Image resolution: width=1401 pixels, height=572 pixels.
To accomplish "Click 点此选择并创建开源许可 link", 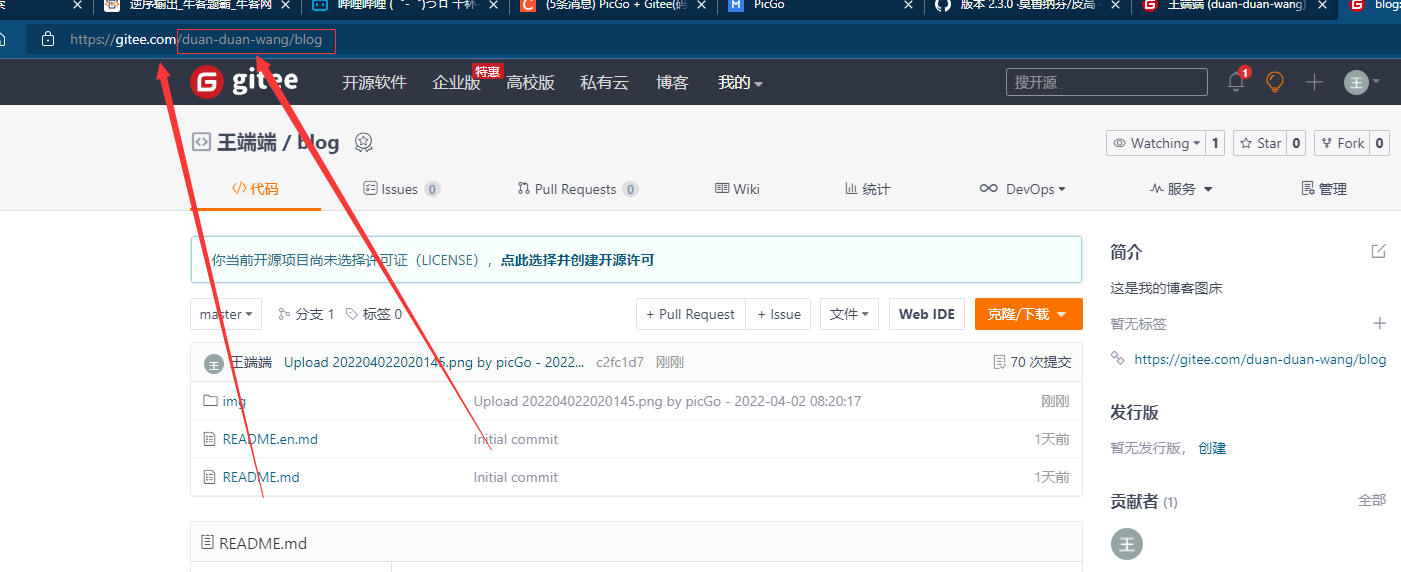I will pos(577,260).
